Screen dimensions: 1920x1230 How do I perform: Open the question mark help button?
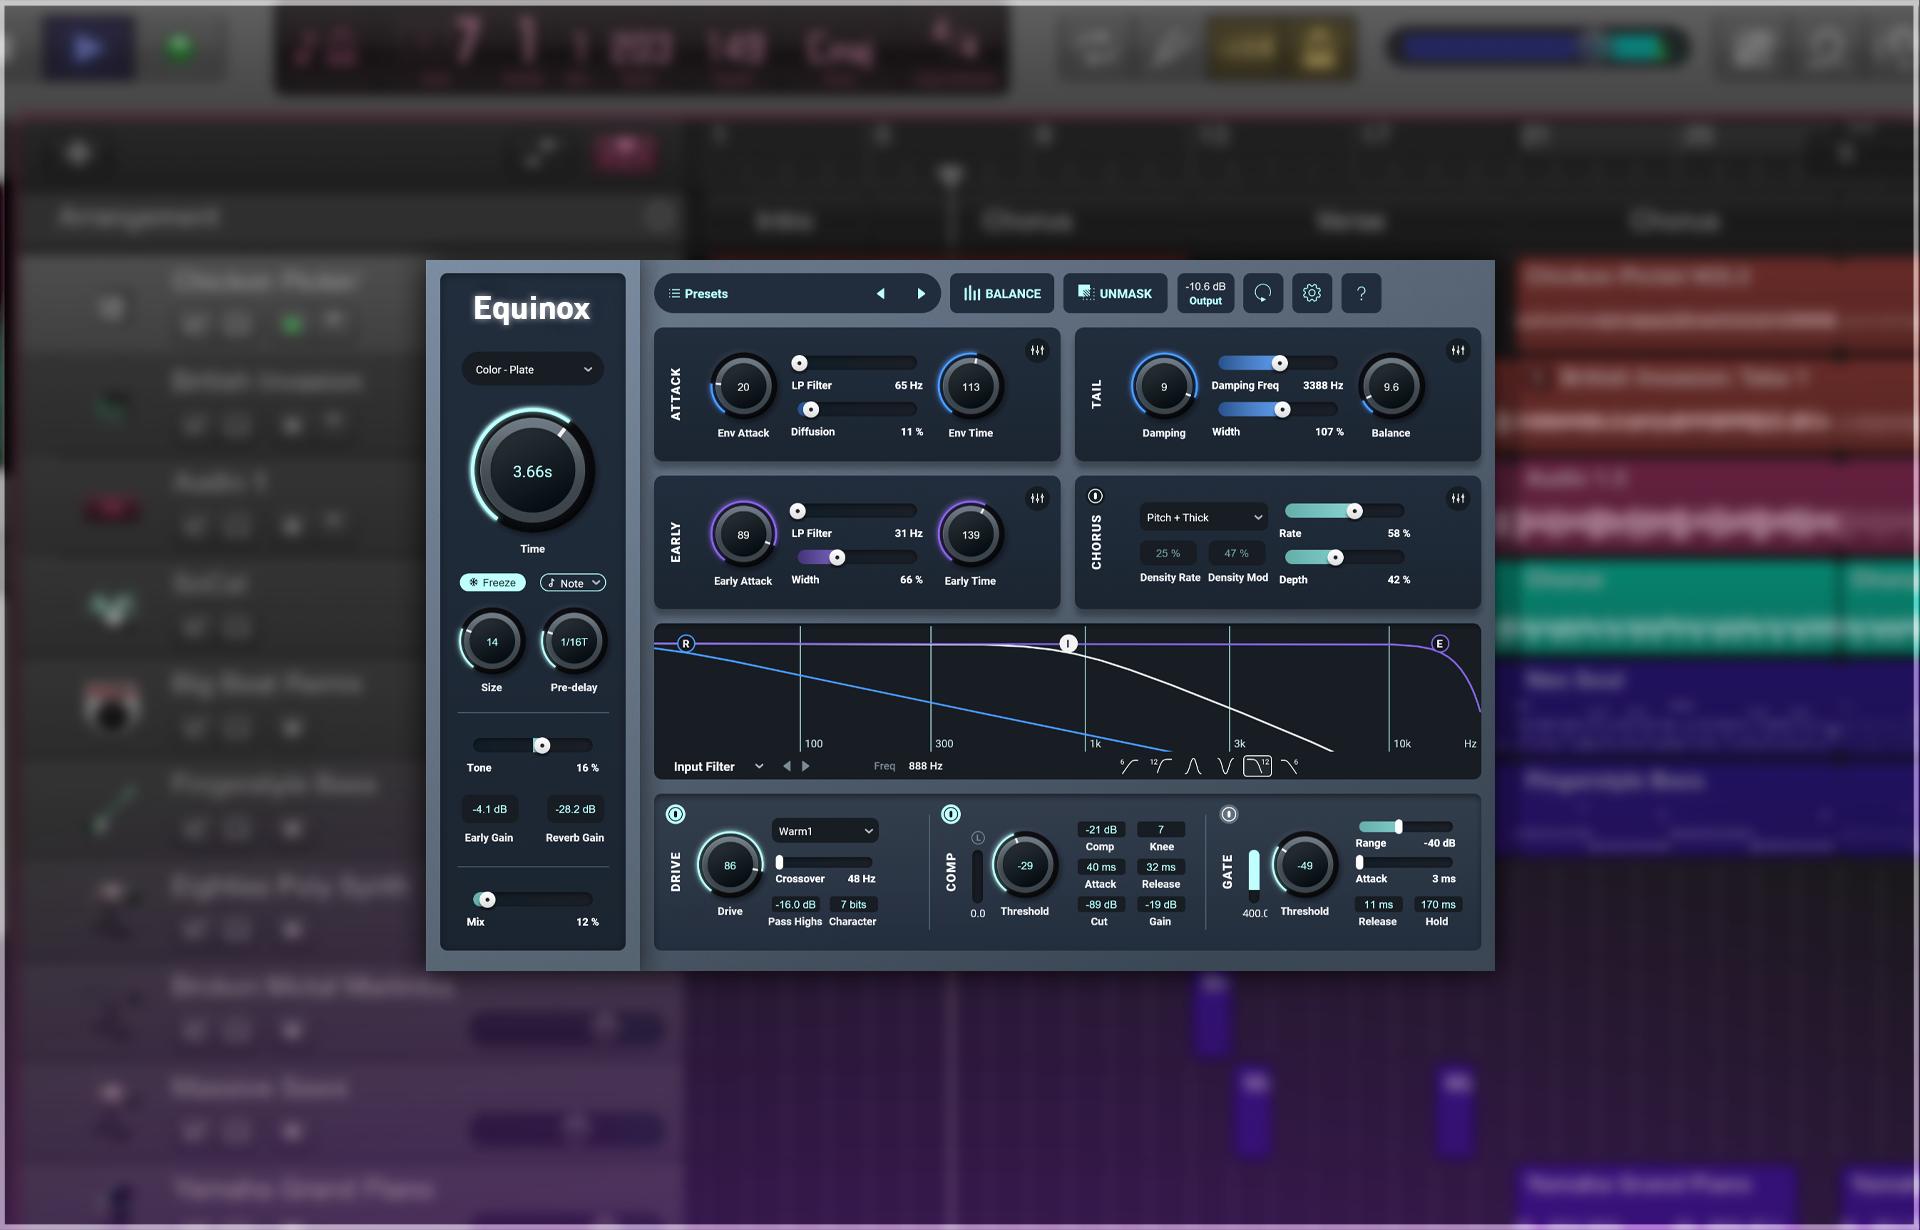click(x=1361, y=293)
